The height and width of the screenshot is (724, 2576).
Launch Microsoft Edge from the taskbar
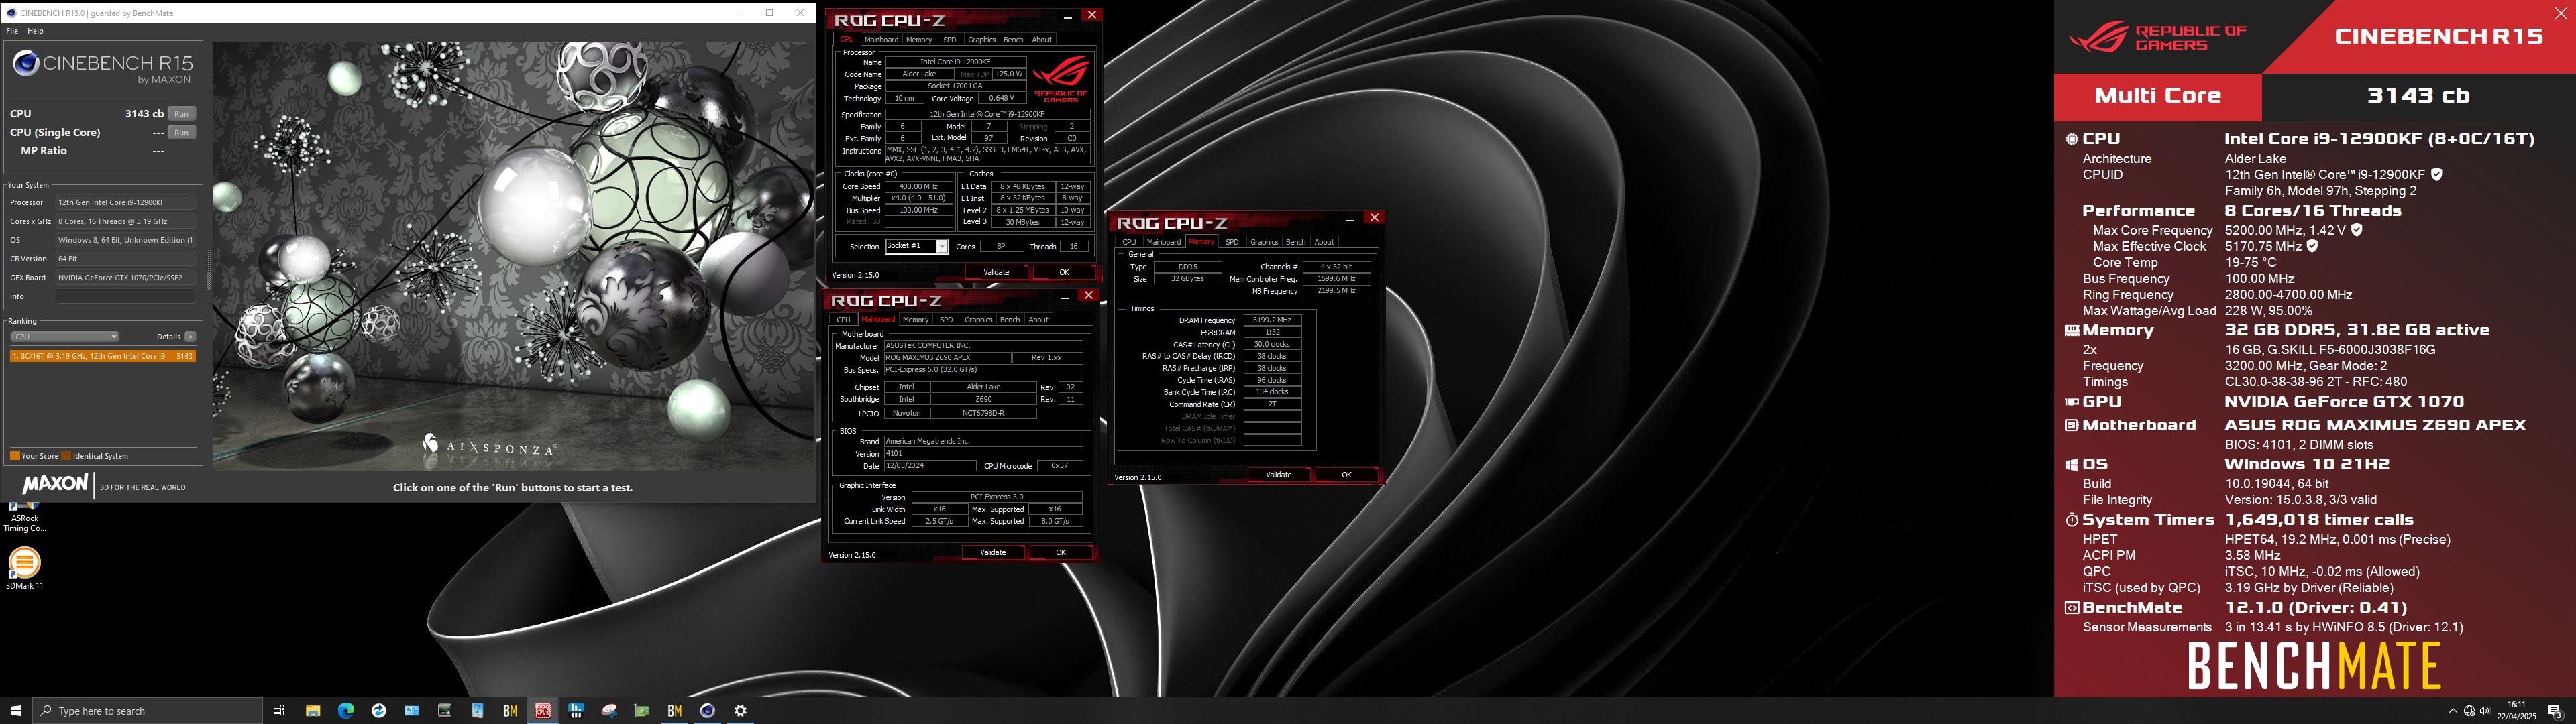pos(346,711)
